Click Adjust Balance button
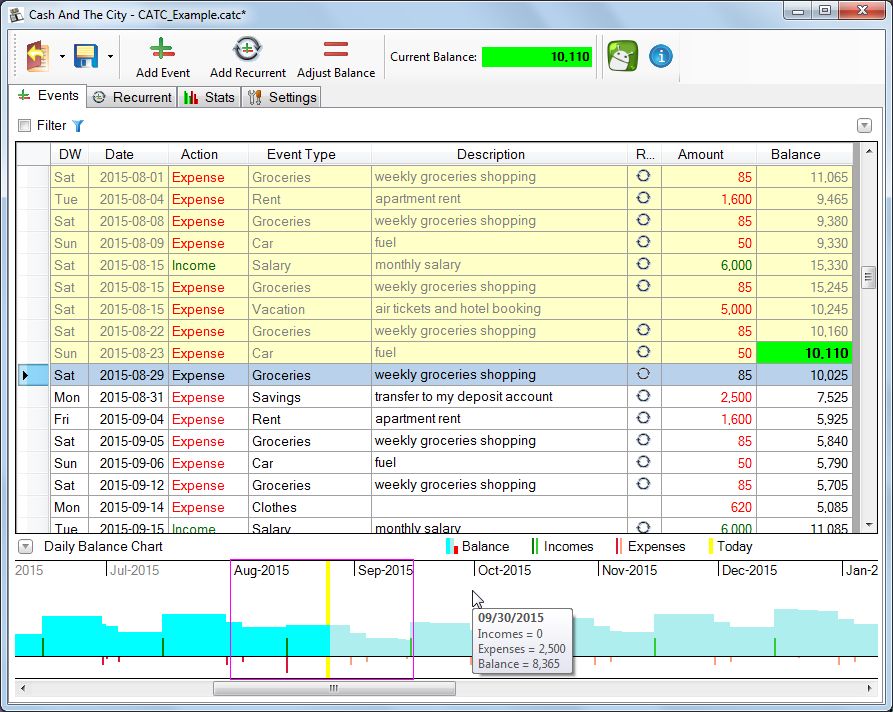893x712 pixels. tap(336, 58)
